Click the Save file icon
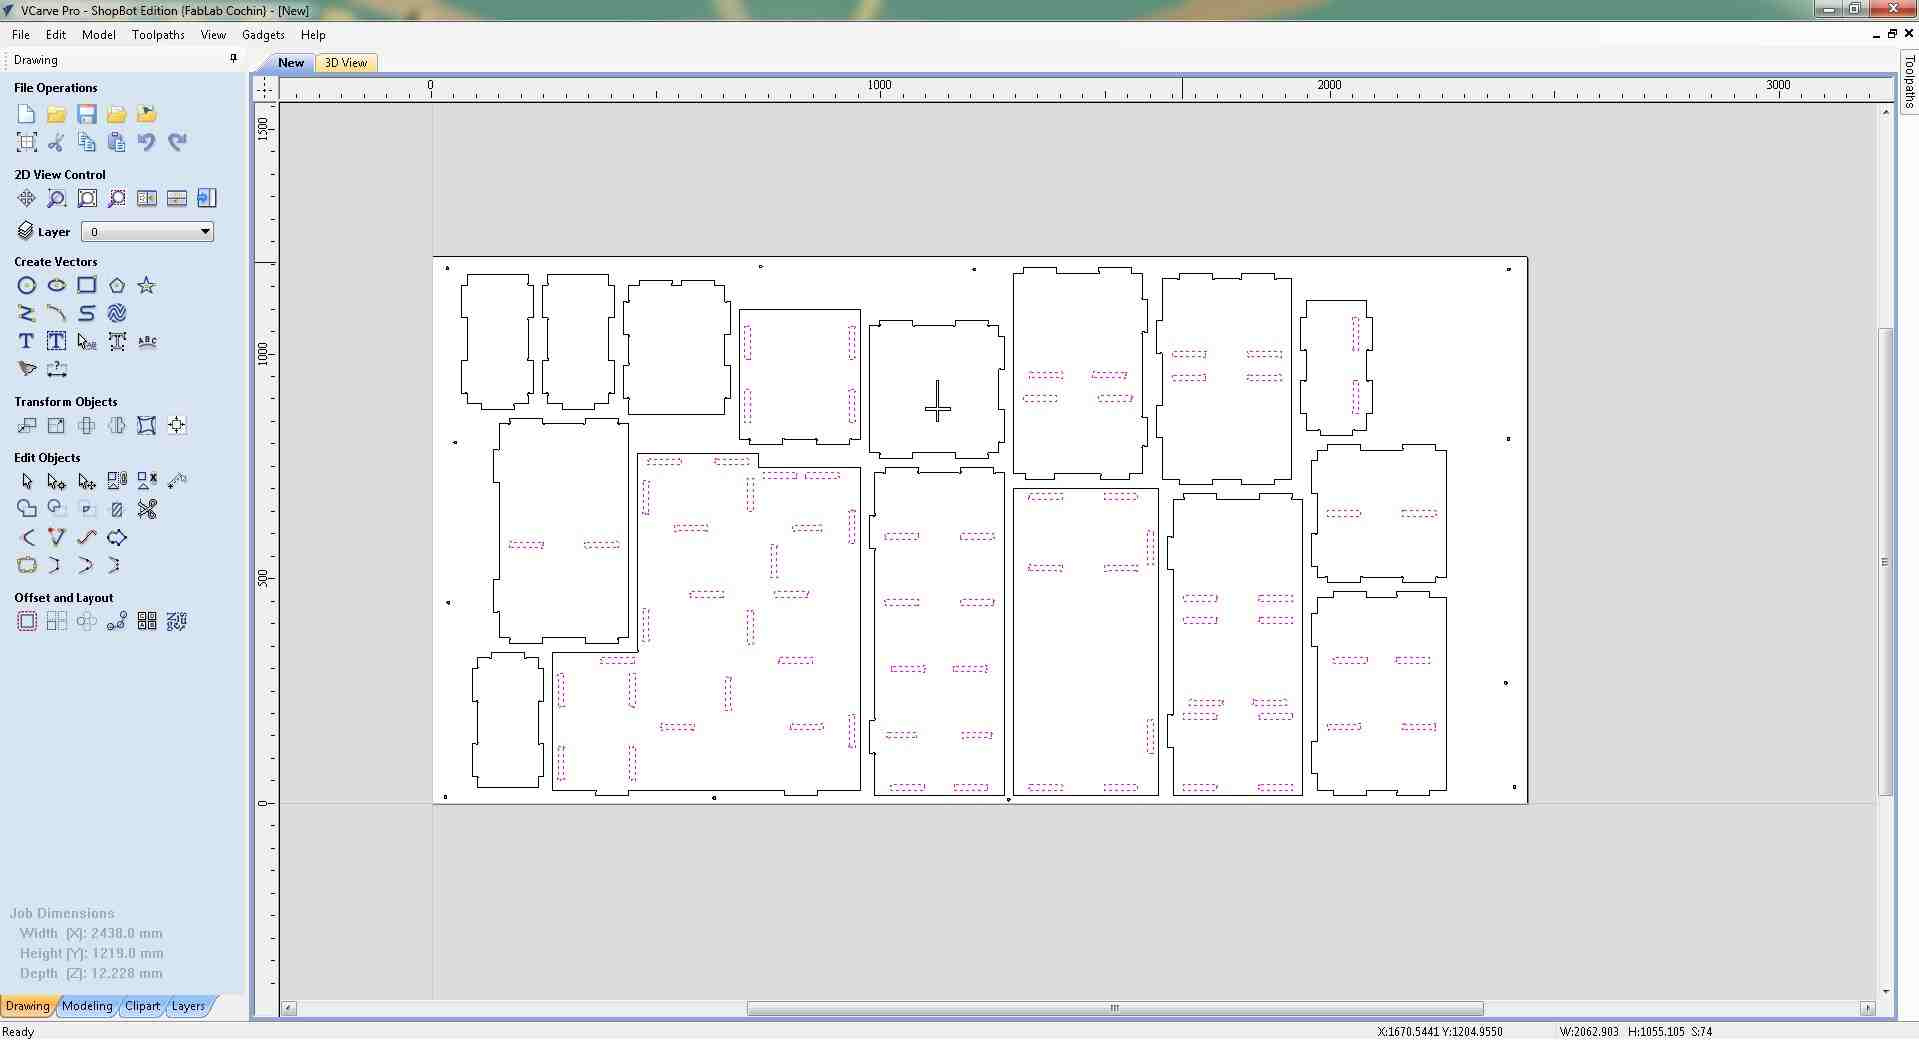 tap(86, 114)
